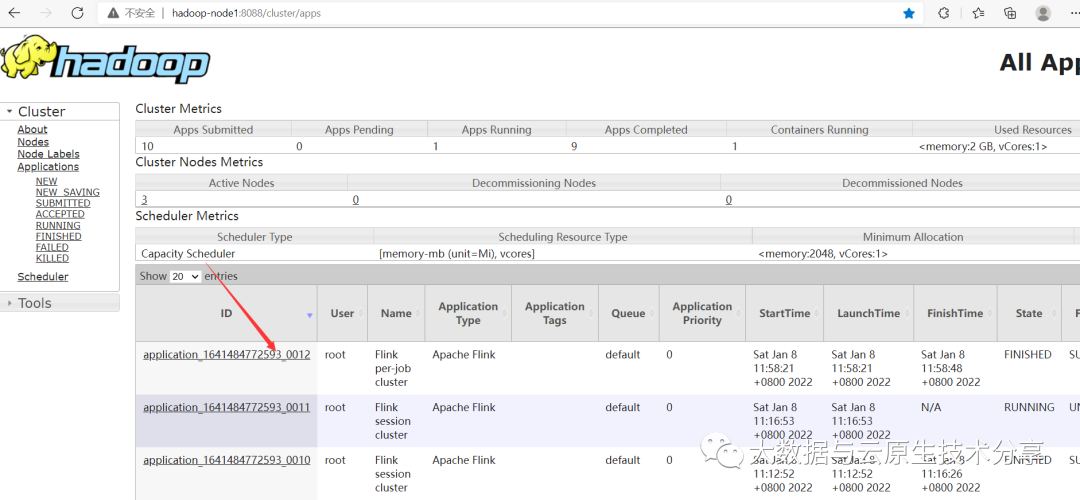Open application_1641484772593_0011 details
Viewport: 1080px width, 500px height.
coord(226,408)
